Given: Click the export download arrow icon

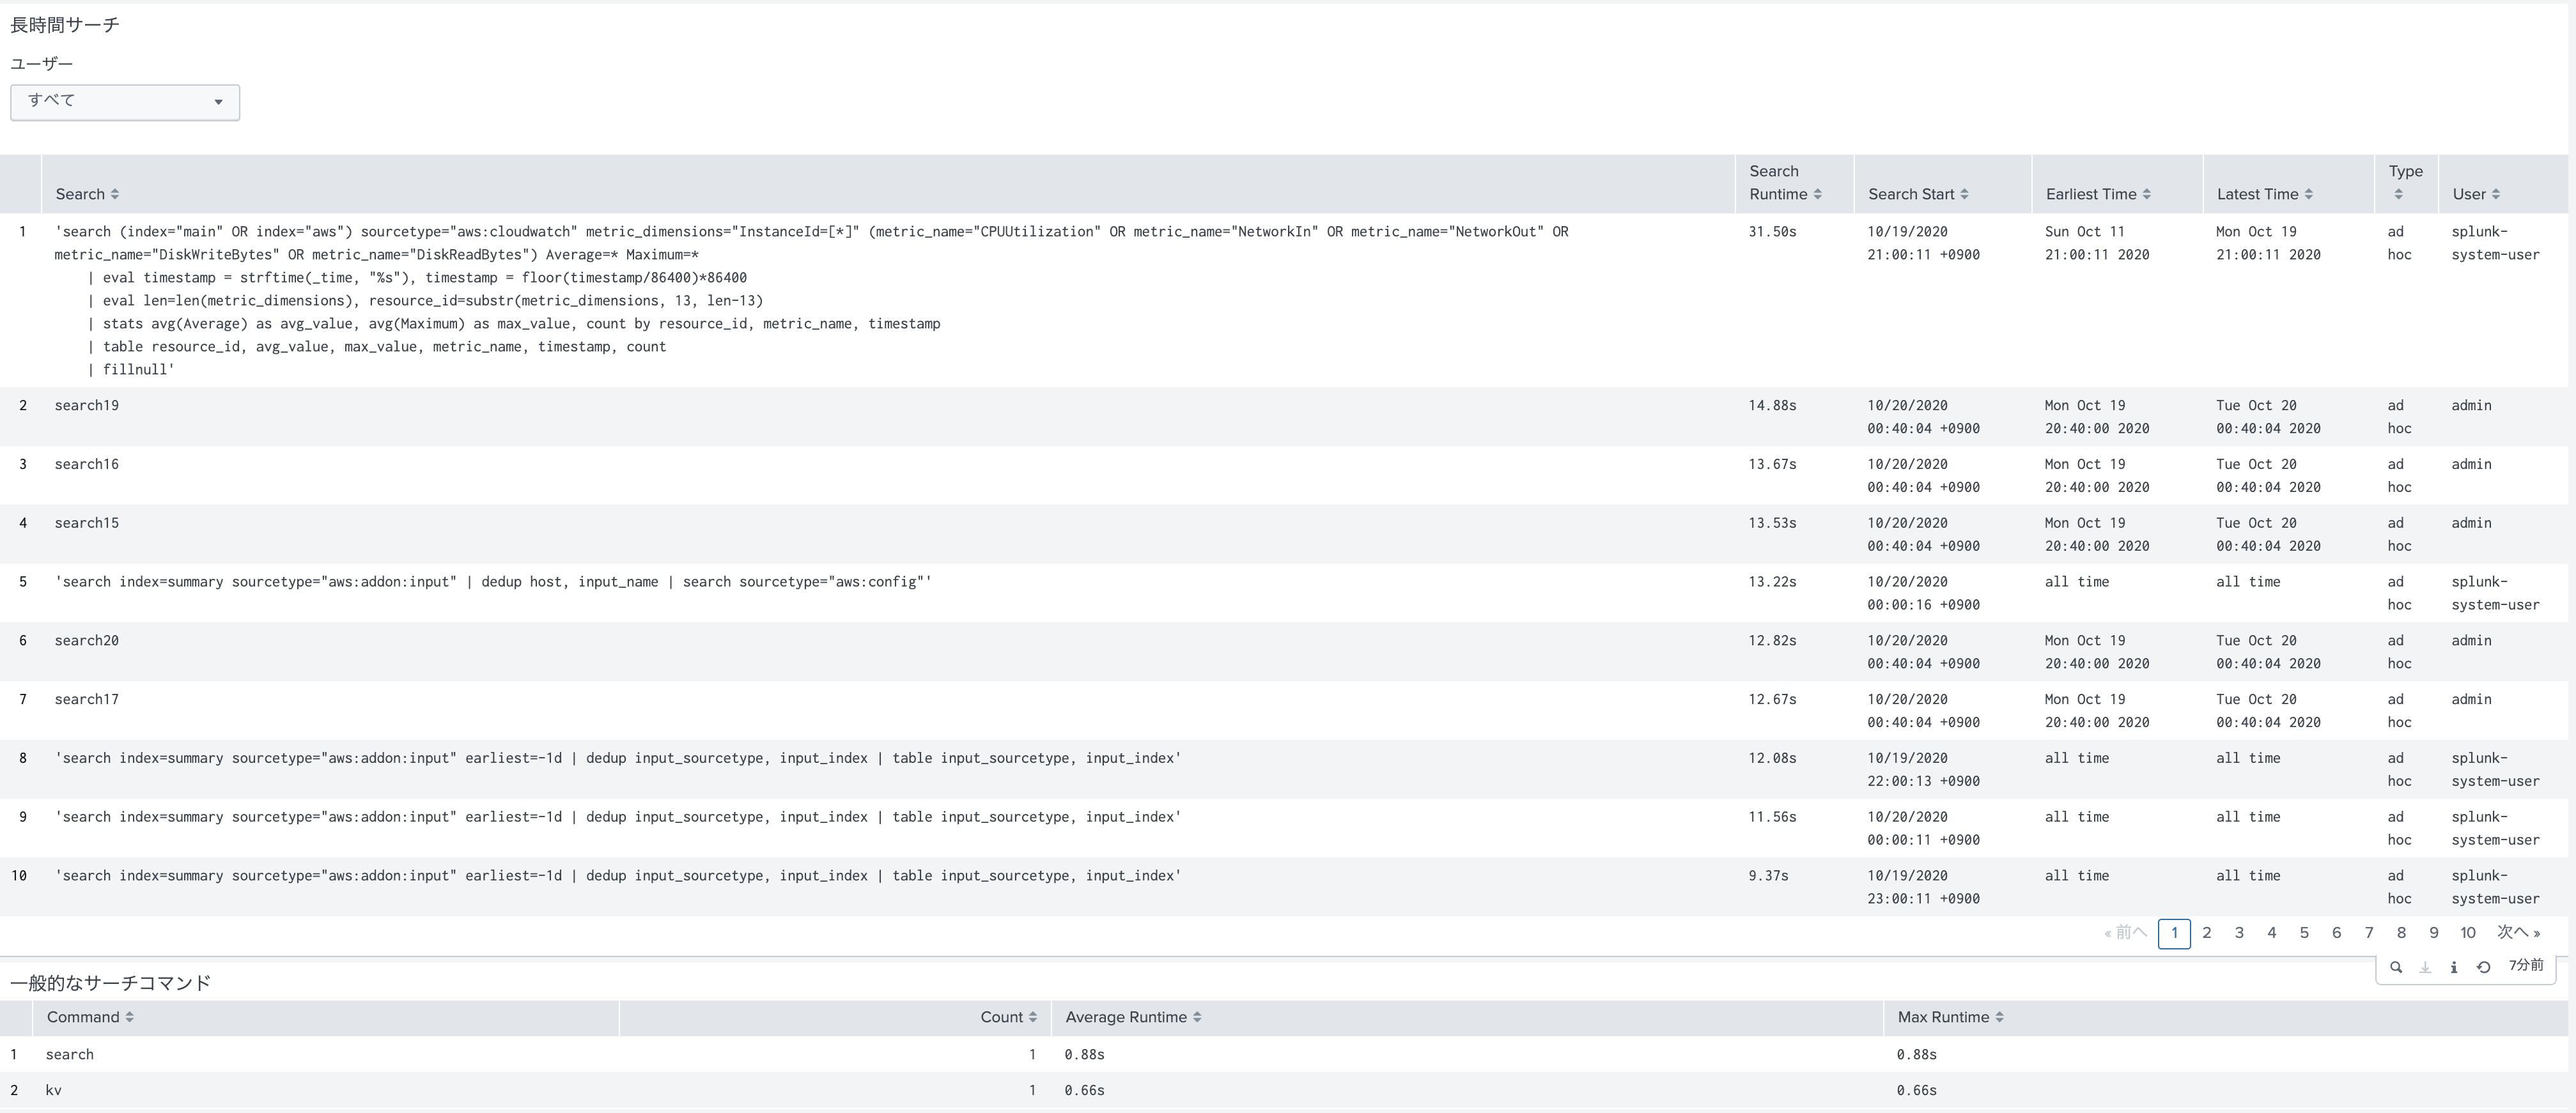Looking at the screenshot, I should pos(2424,967).
